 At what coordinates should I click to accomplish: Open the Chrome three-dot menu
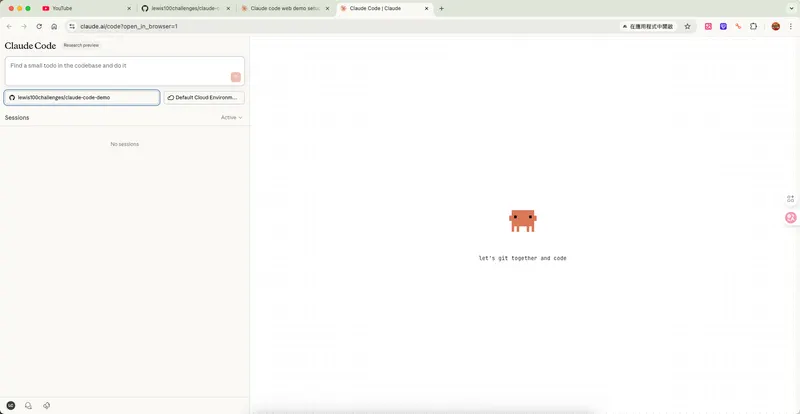[790, 27]
